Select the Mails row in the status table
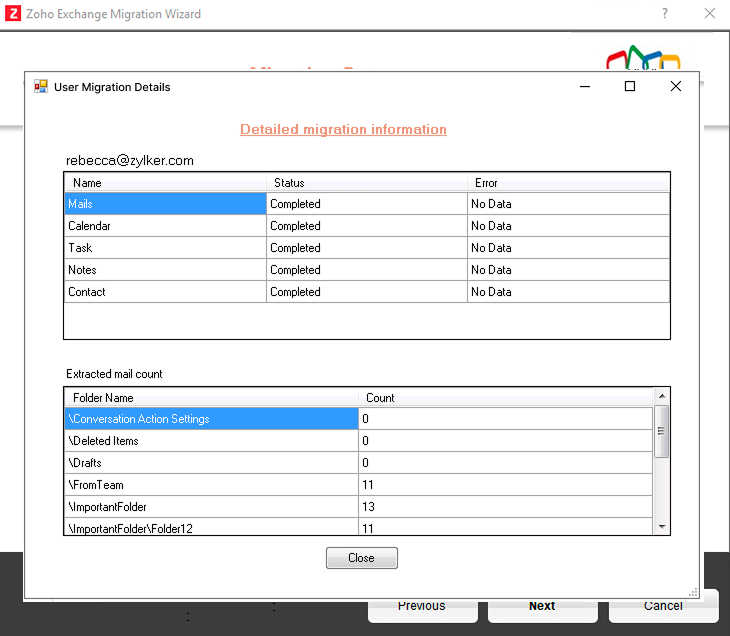The height and width of the screenshot is (636, 730). [x=367, y=204]
